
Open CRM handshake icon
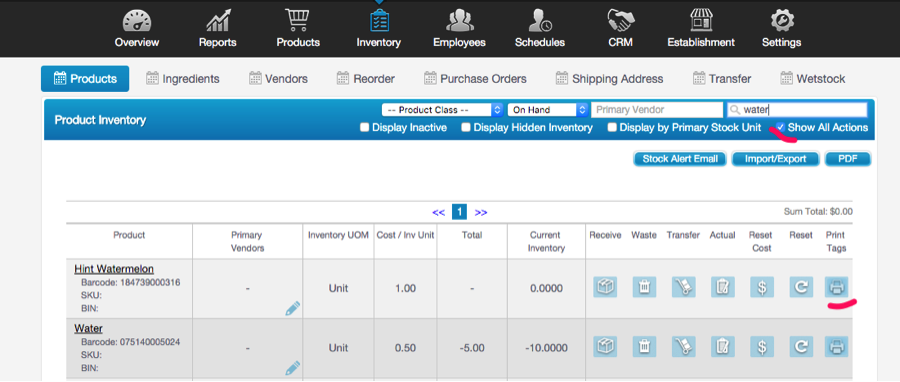[620, 21]
